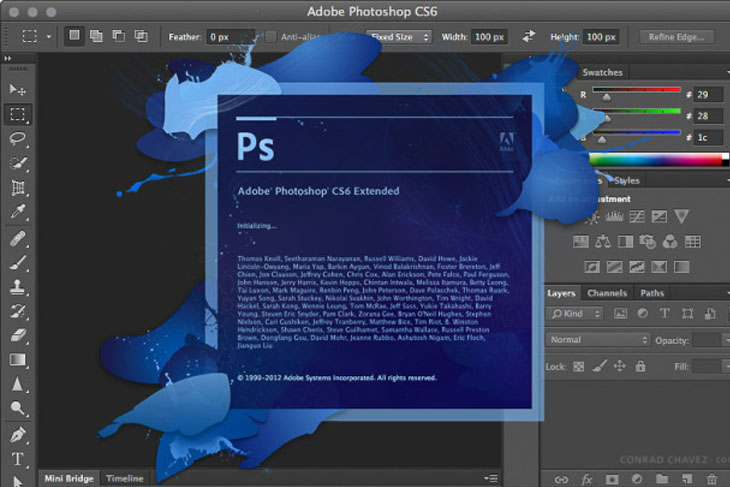Activate the Zoom tool
Image resolution: width=730 pixels, height=487 pixels.
[x=18, y=409]
